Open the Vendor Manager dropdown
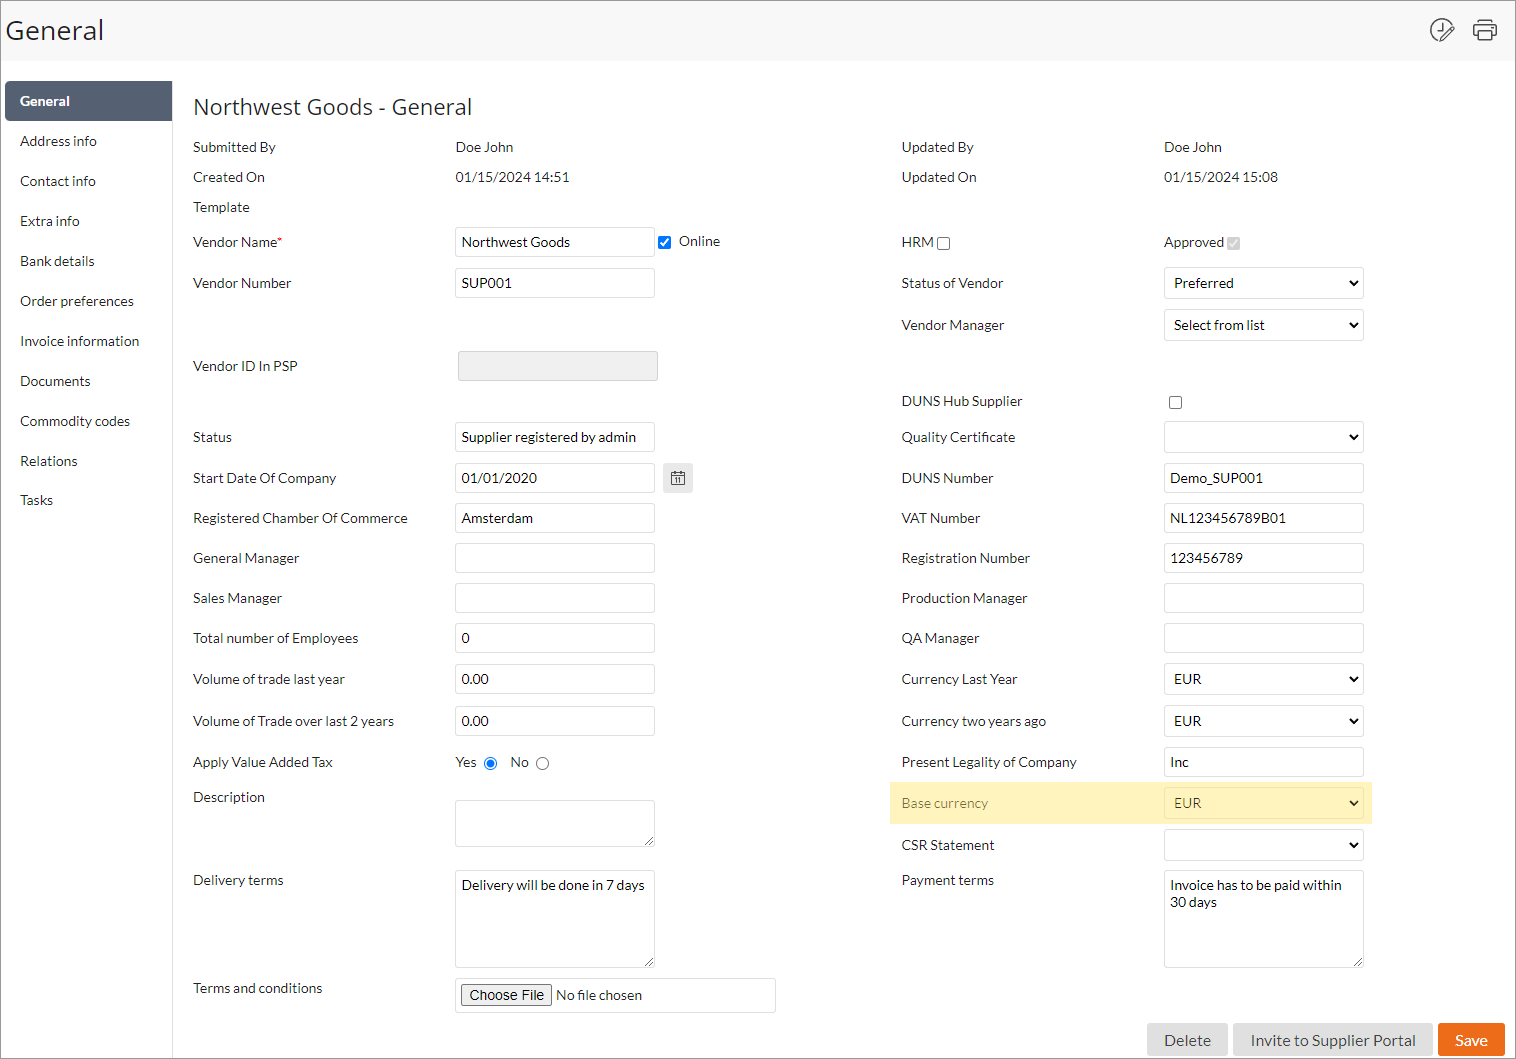The width and height of the screenshot is (1516, 1059). click(1264, 325)
